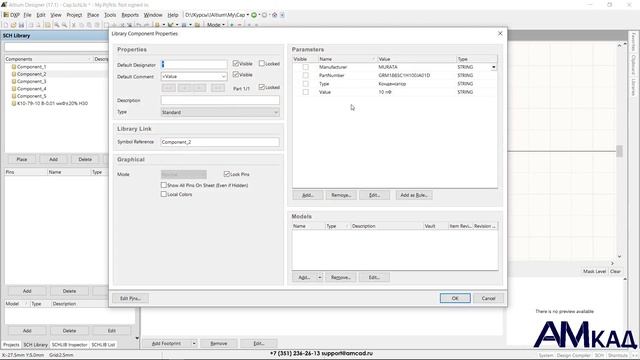Screen dimensions: 640x360
Task: Open STRING type dropdown in Manufacturer row
Action: coord(493,67)
